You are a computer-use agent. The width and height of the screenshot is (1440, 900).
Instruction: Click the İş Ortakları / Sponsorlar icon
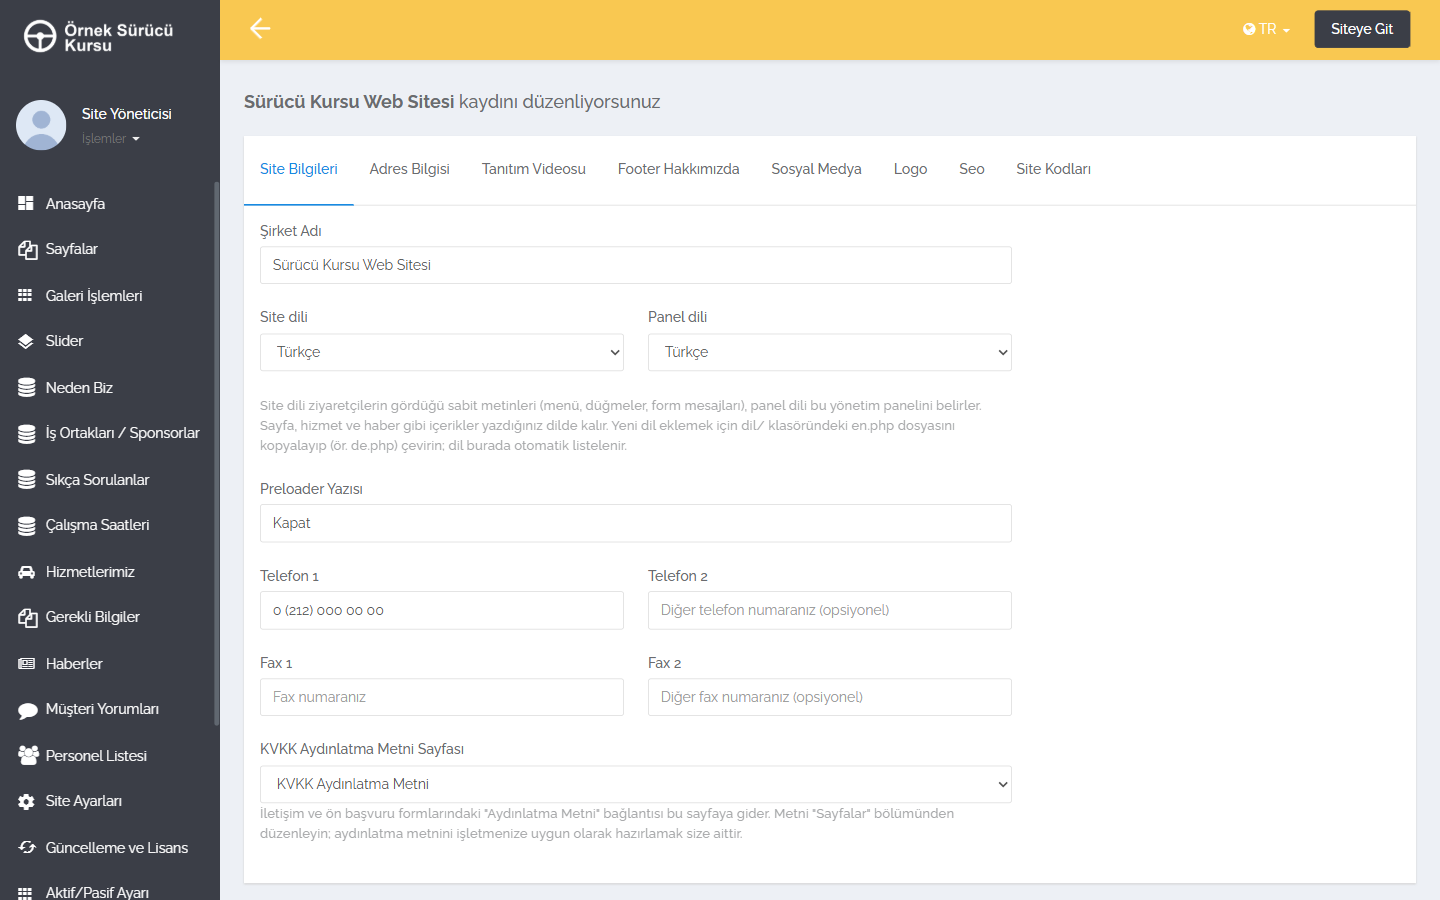tap(27, 434)
